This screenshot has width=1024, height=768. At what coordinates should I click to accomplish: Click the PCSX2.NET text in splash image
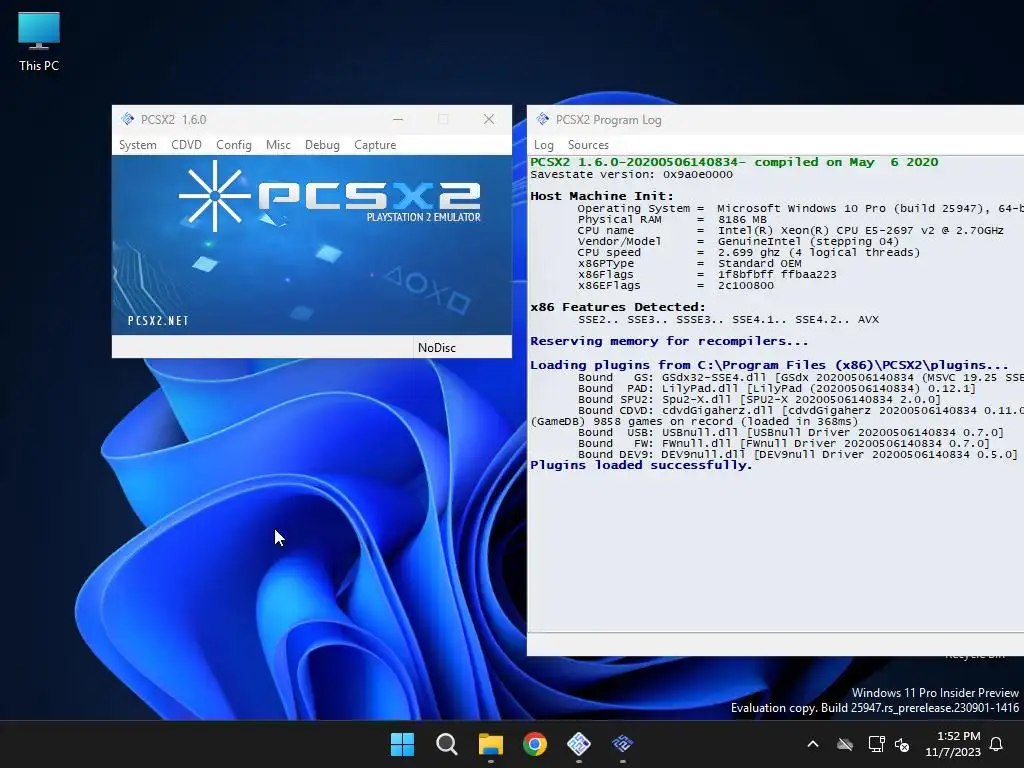(158, 321)
